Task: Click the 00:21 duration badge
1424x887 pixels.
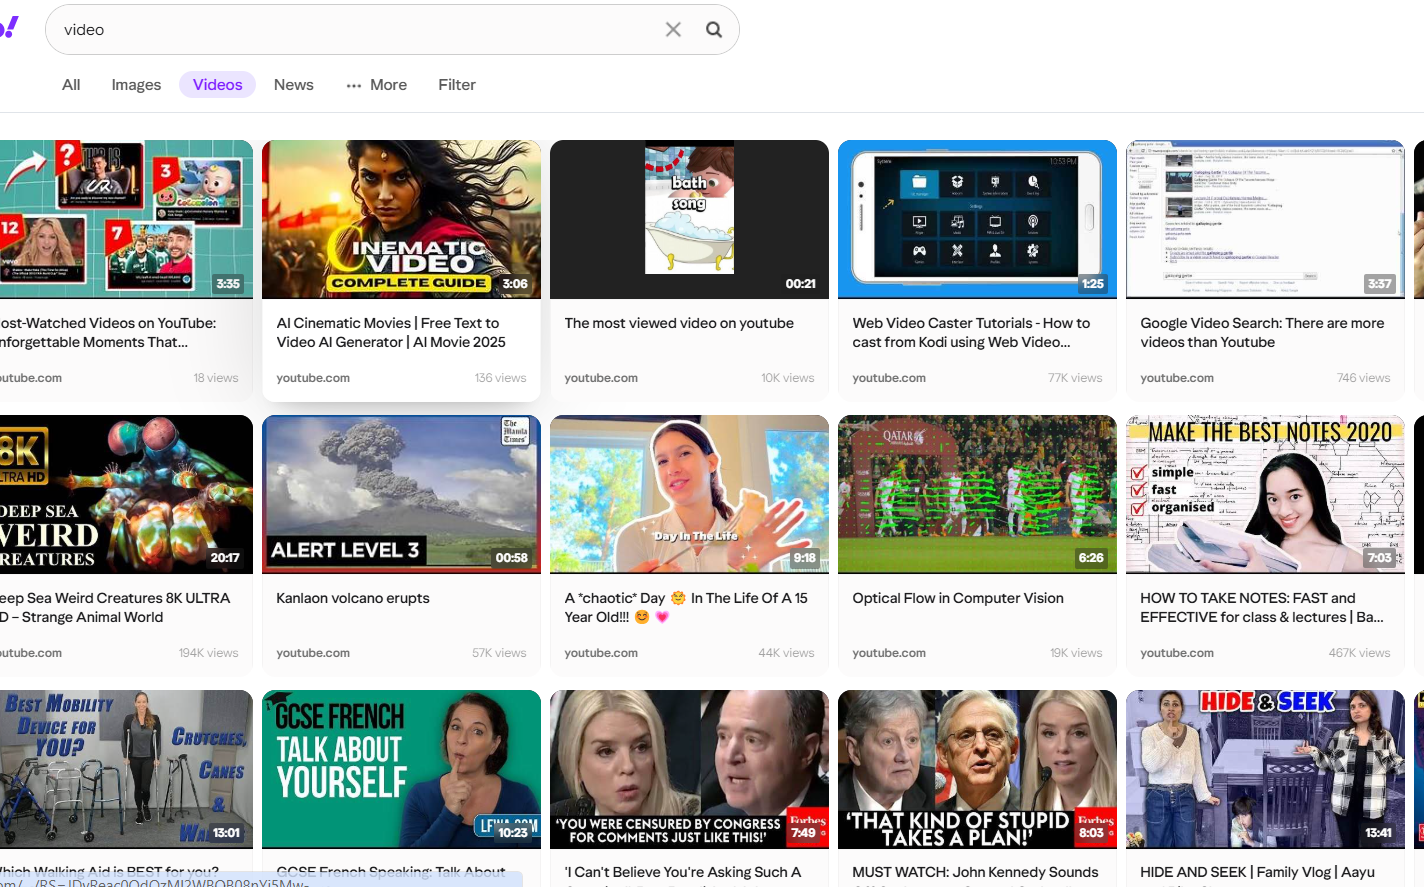Action: pos(800,284)
